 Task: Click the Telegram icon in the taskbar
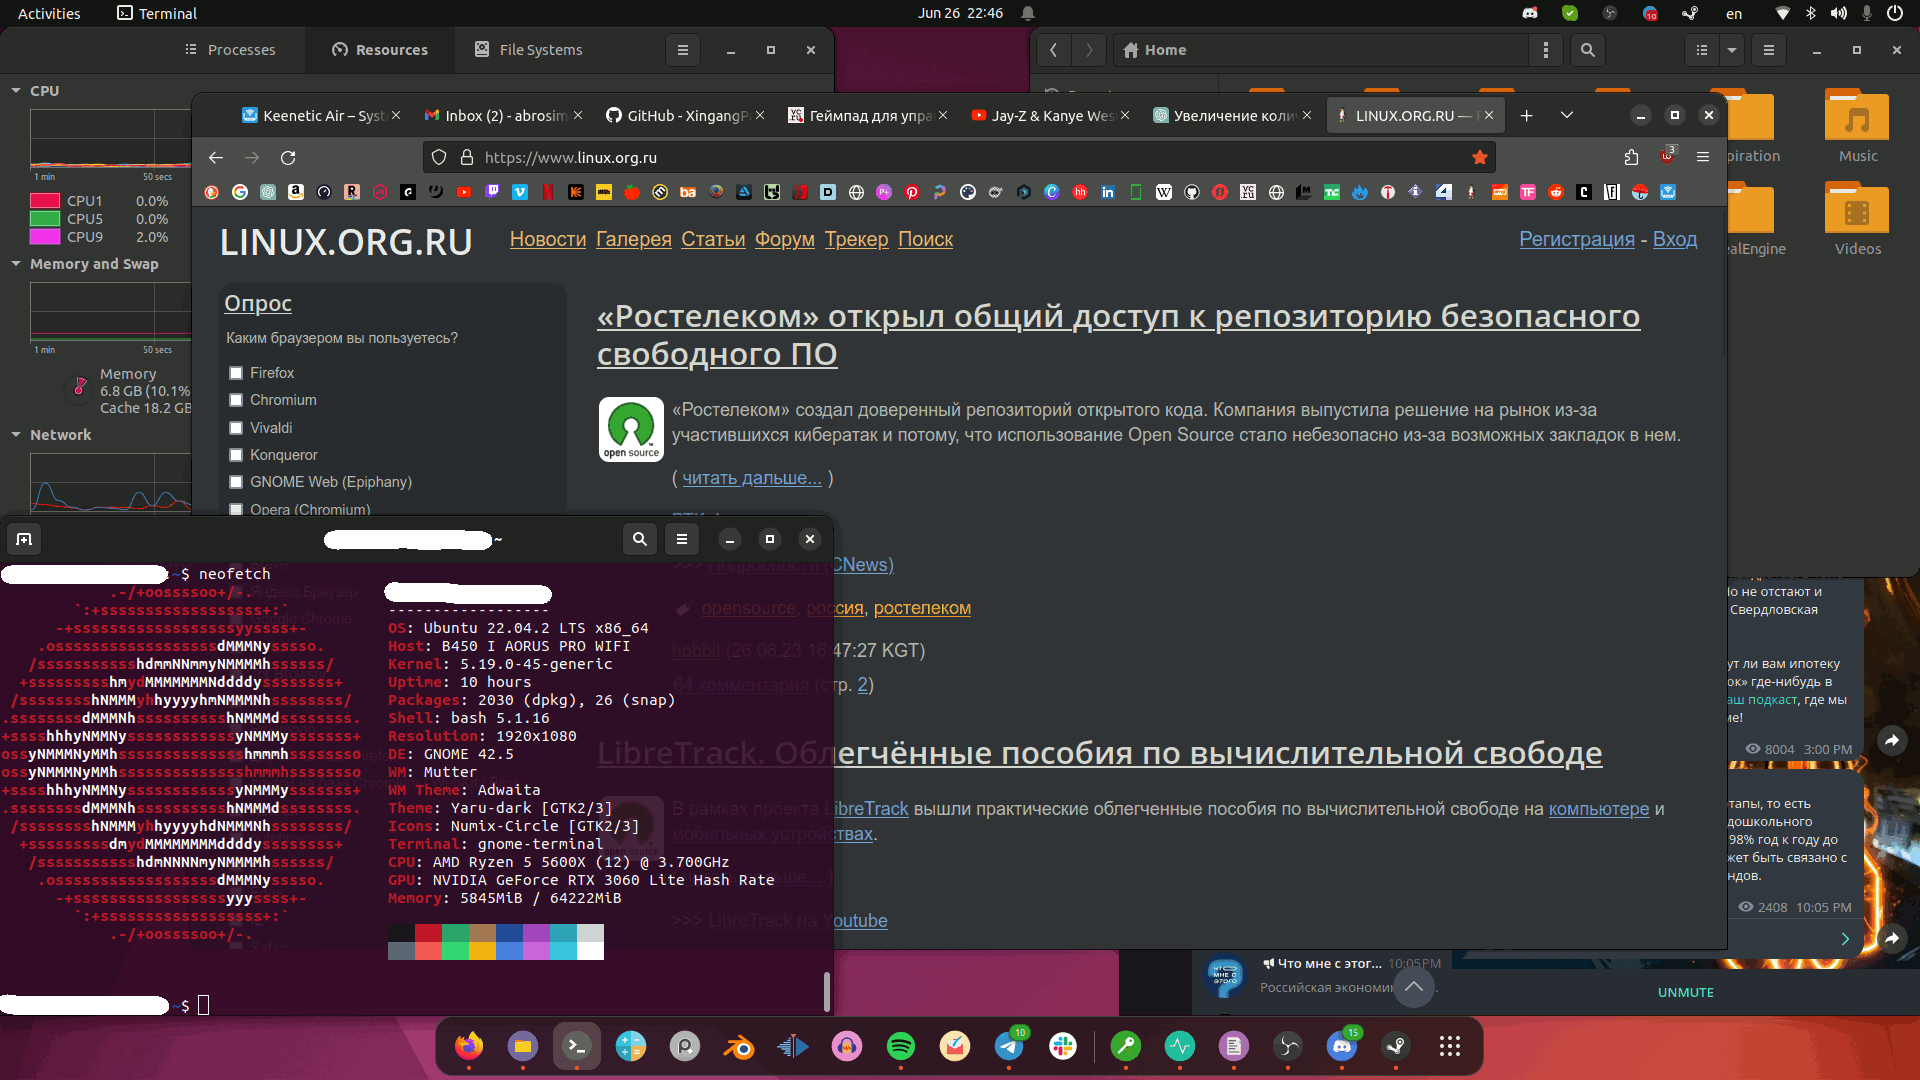click(1009, 1048)
